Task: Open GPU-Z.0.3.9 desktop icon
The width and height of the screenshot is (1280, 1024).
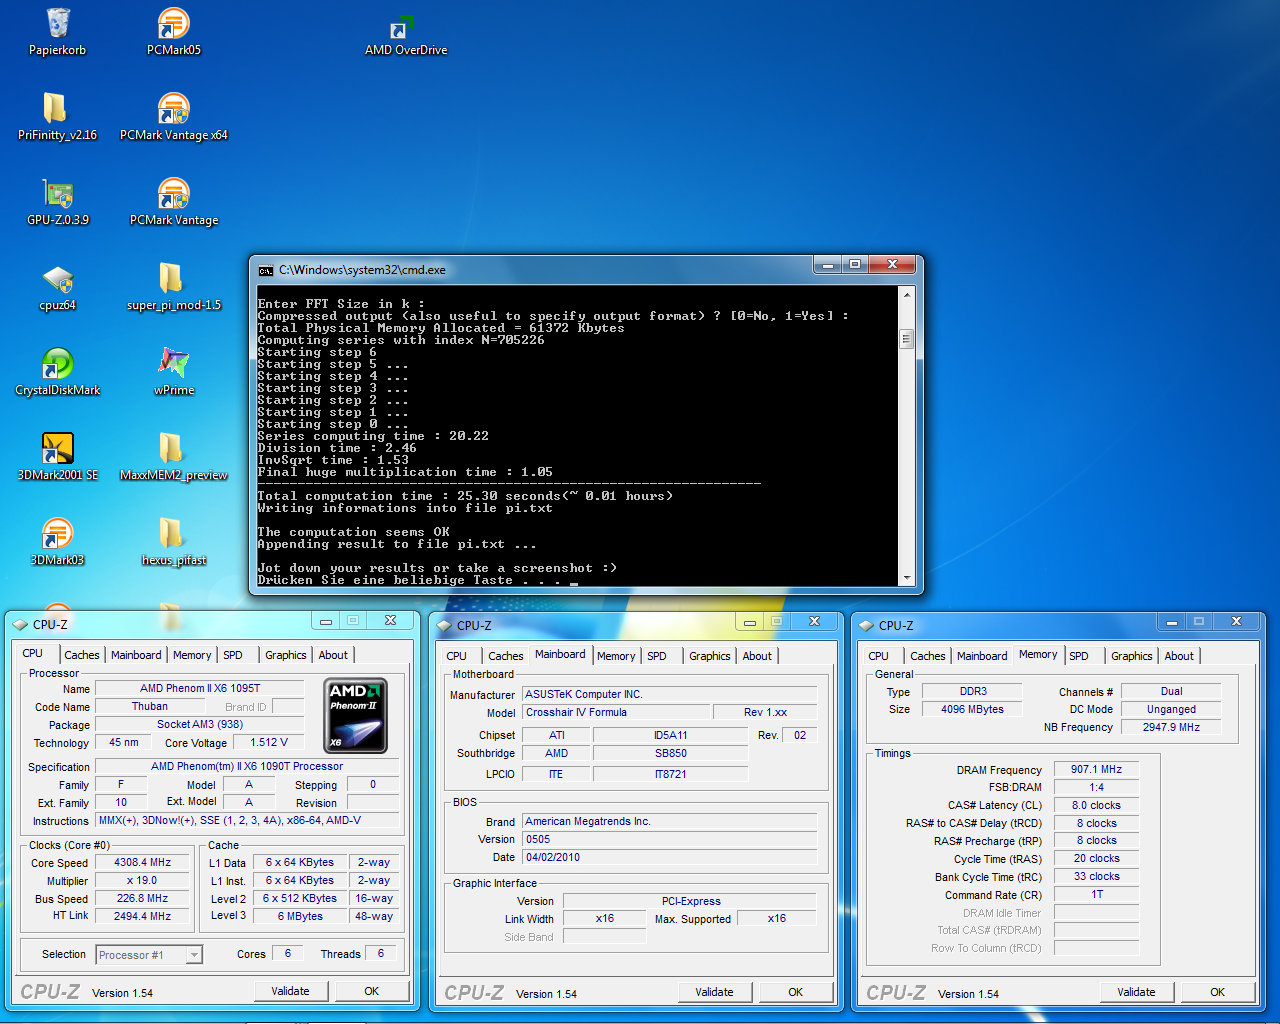Action: [x=58, y=201]
